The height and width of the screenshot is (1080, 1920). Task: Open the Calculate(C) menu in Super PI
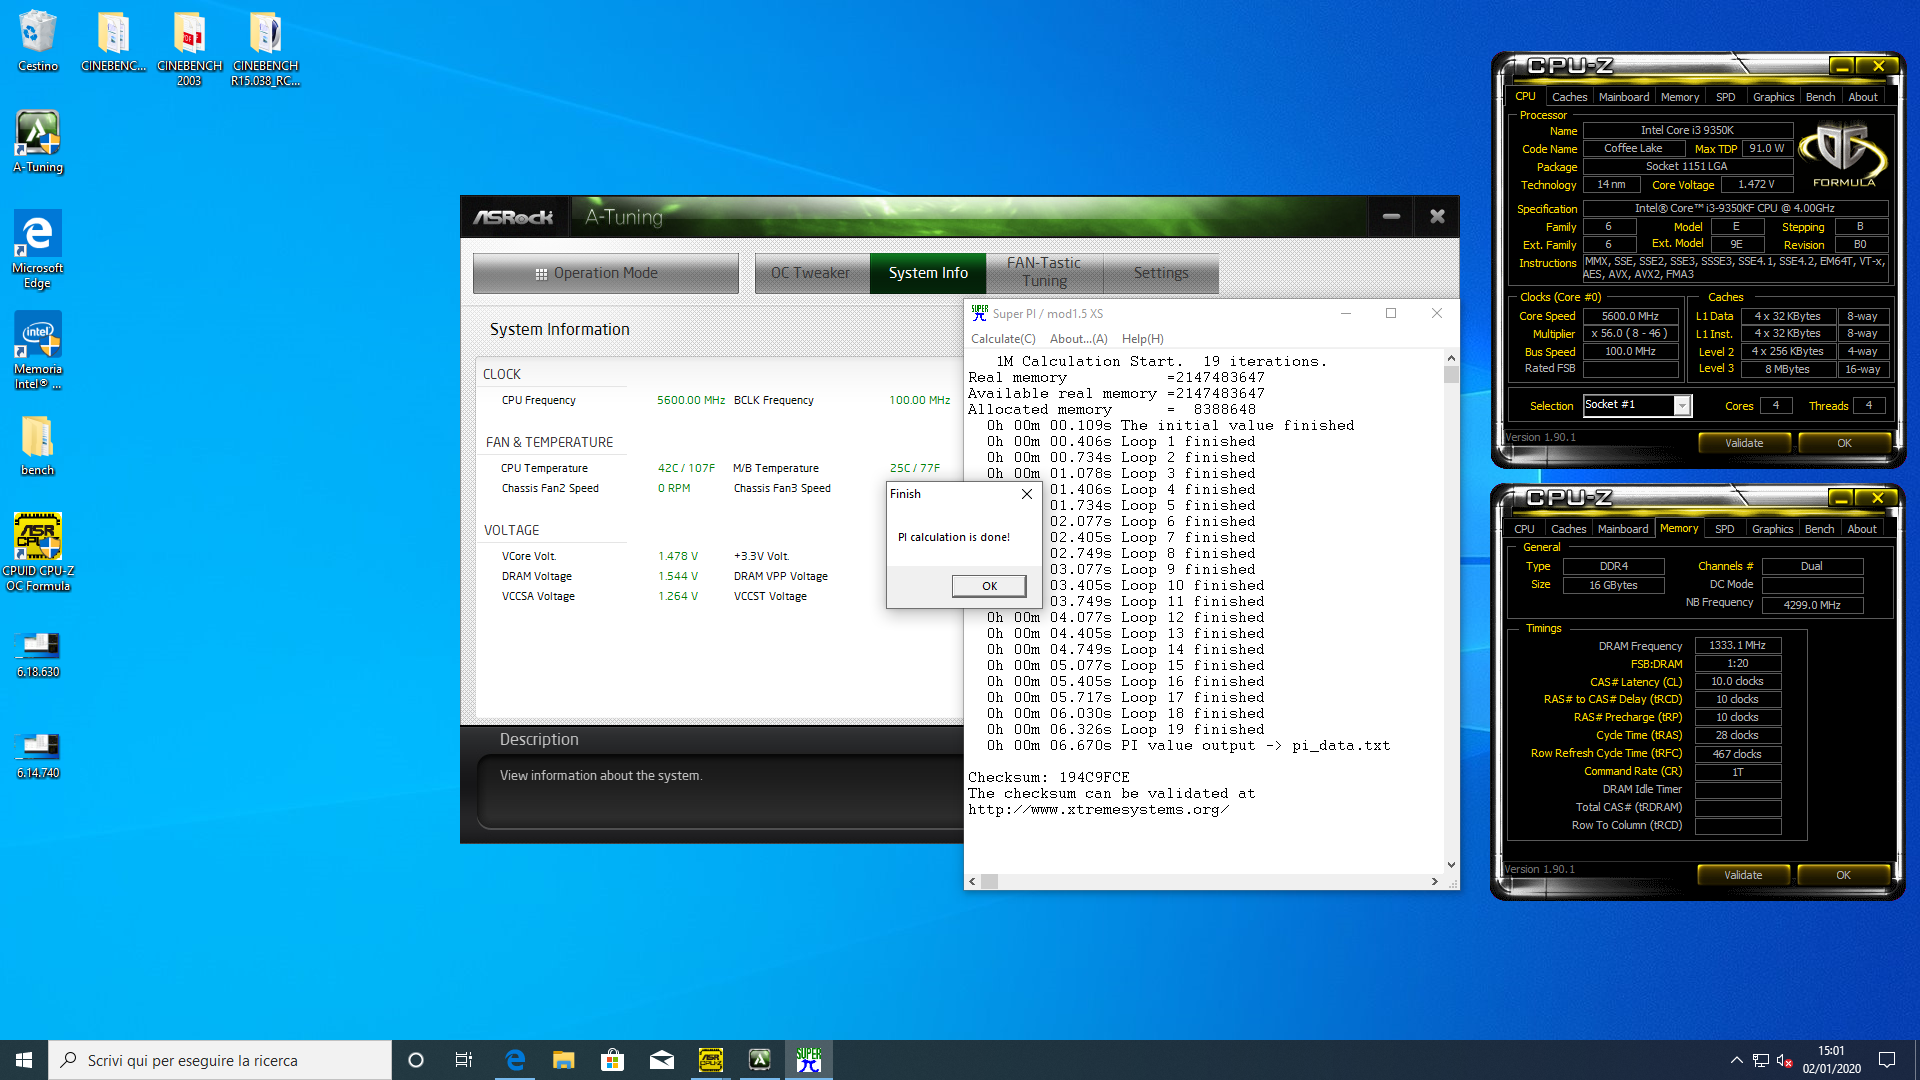[1003, 339]
